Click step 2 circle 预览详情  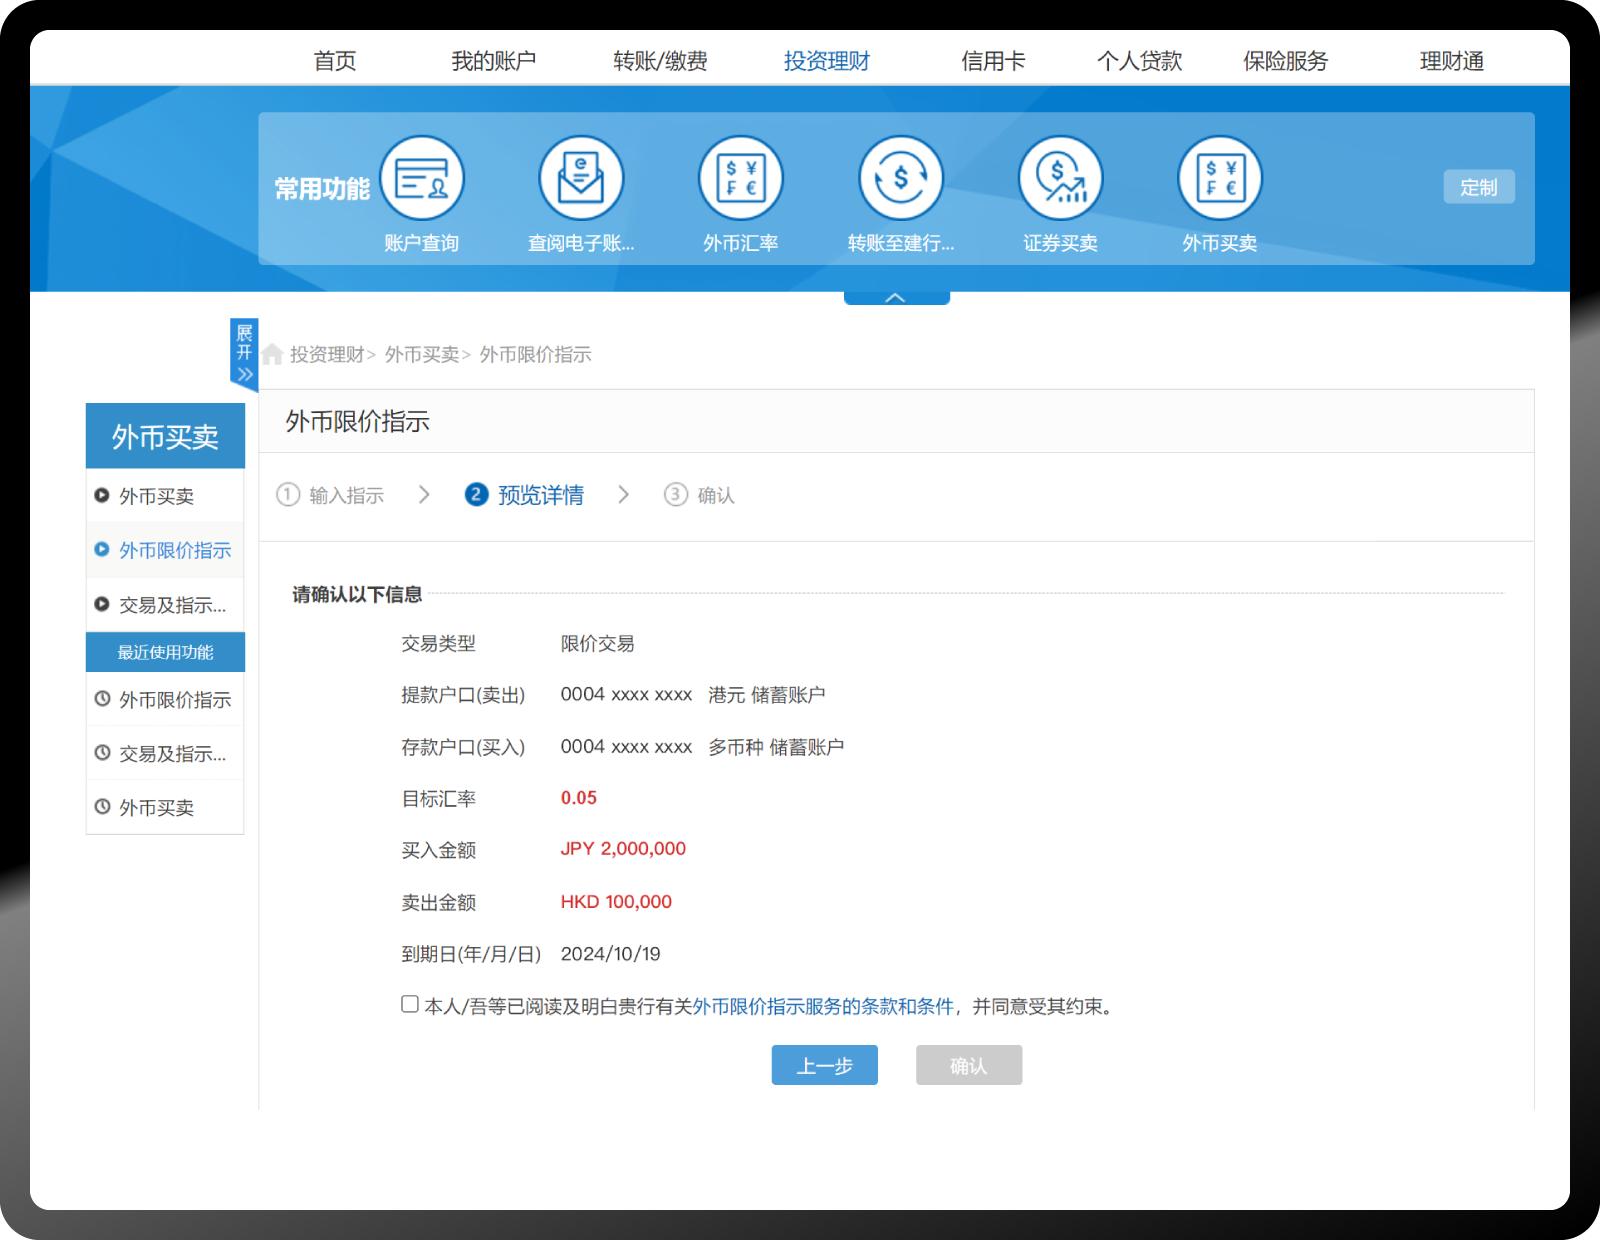(477, 494)
